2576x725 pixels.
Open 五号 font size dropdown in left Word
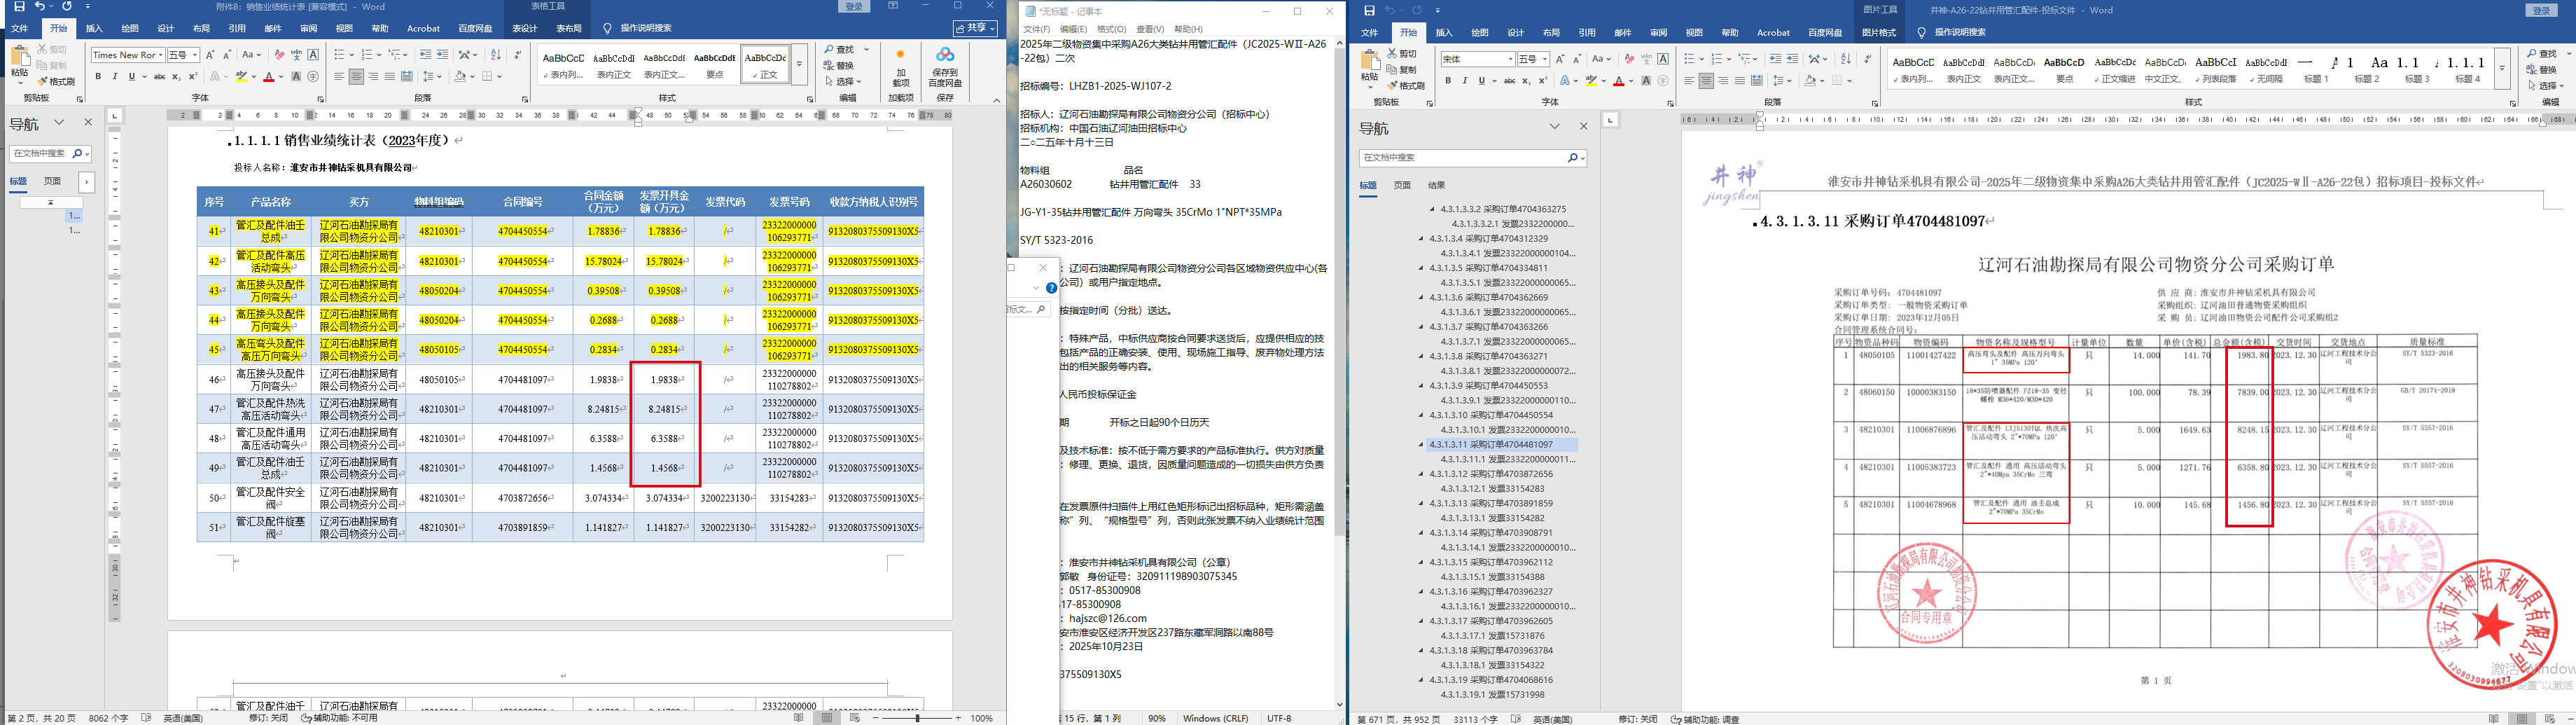coord(194,55)
